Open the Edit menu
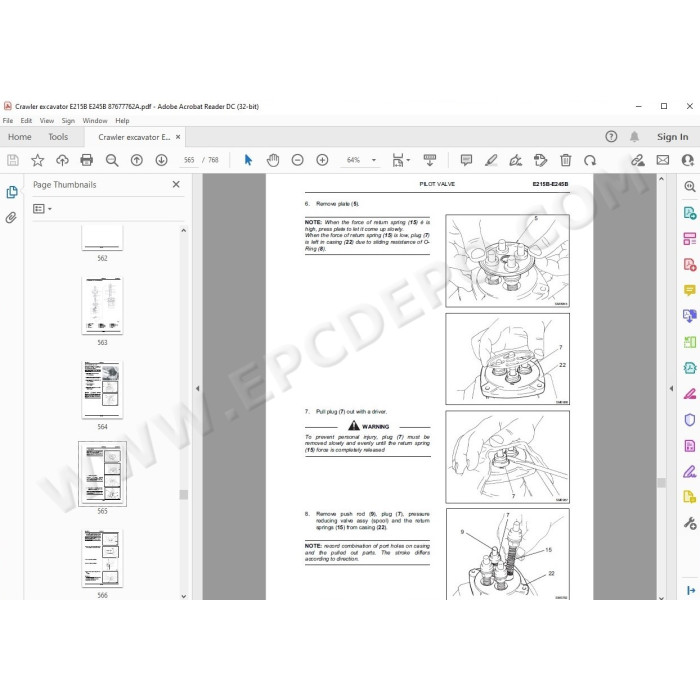 click(26, 121)
